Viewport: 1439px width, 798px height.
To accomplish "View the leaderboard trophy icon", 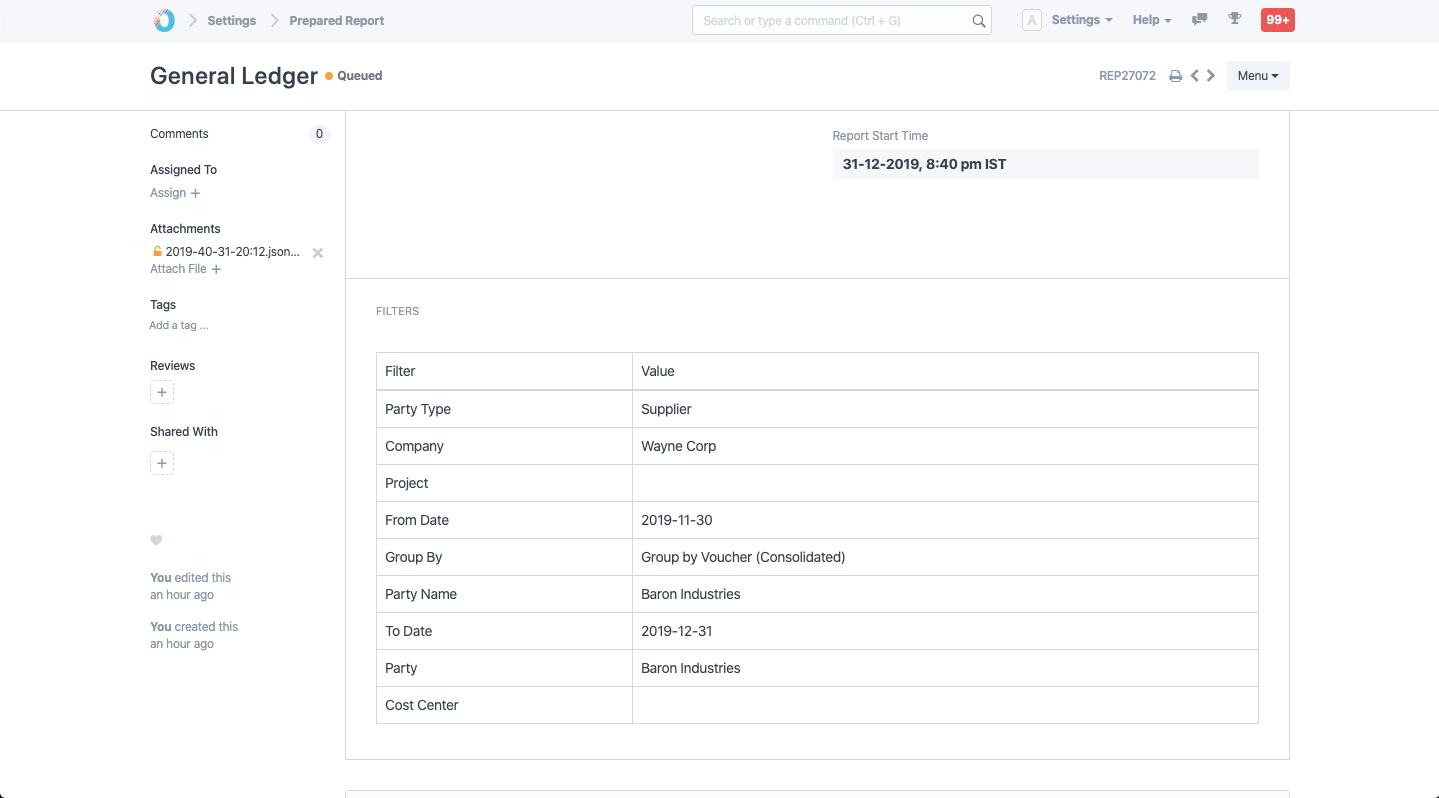I will pos(1234,19).
